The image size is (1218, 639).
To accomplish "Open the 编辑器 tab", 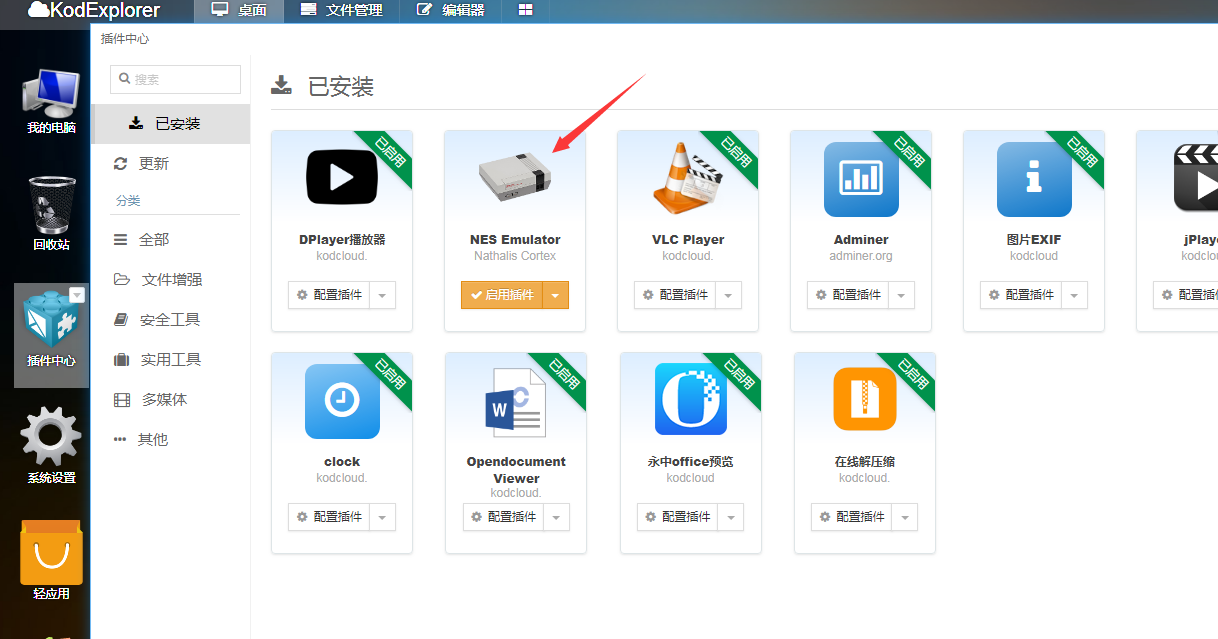I will pos(451,11).
